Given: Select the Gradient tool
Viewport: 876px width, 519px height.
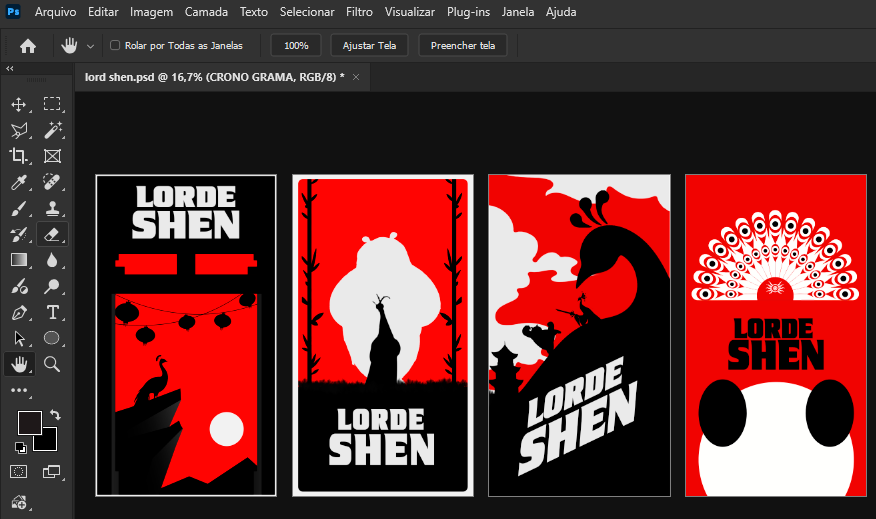Looking at the screenshot, I should click(x=19, y=260).
